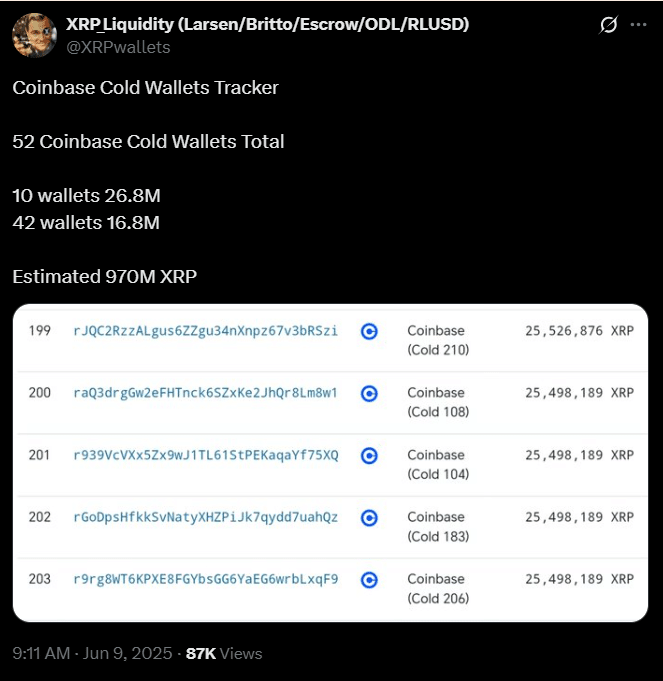Image resolution: width=663 pixels, height=681 pixels.
Task: Open the XRP_Liquidity display name link
Action: 267,24
